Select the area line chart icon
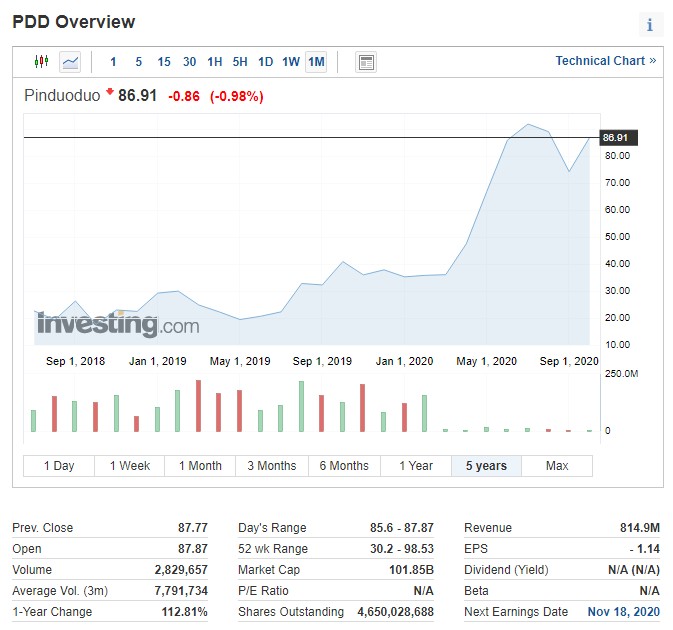Viewport: 673px width, 630px height. pyautogui.click(x=70, y=62)
